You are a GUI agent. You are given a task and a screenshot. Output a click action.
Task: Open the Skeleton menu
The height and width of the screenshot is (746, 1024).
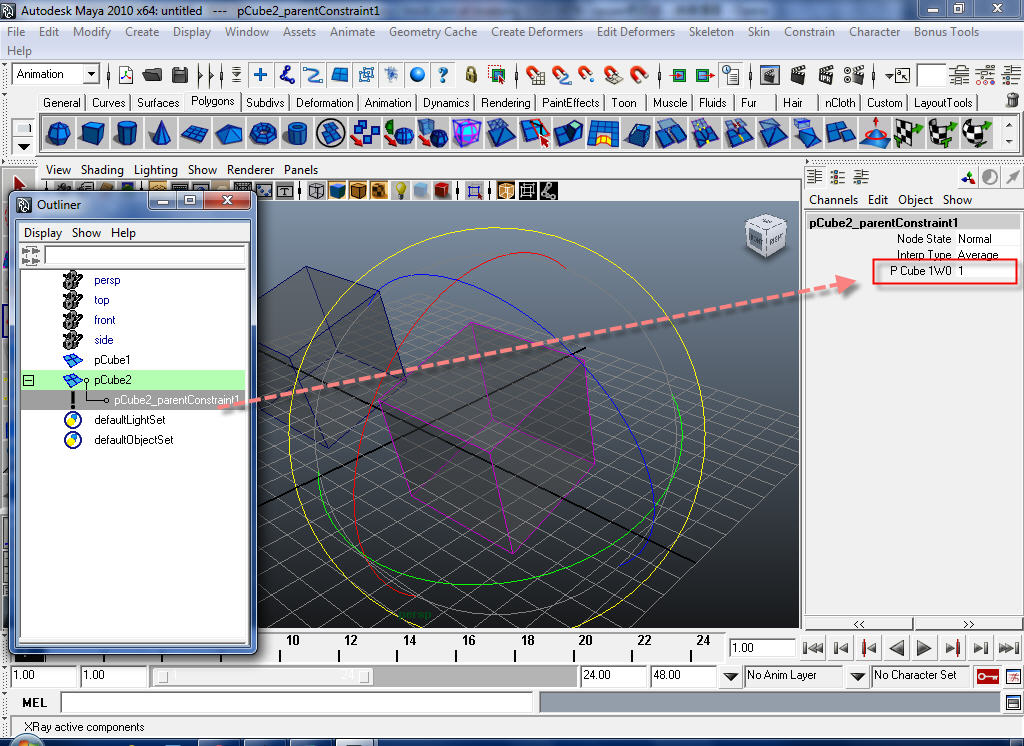click(x=711, y=32)
